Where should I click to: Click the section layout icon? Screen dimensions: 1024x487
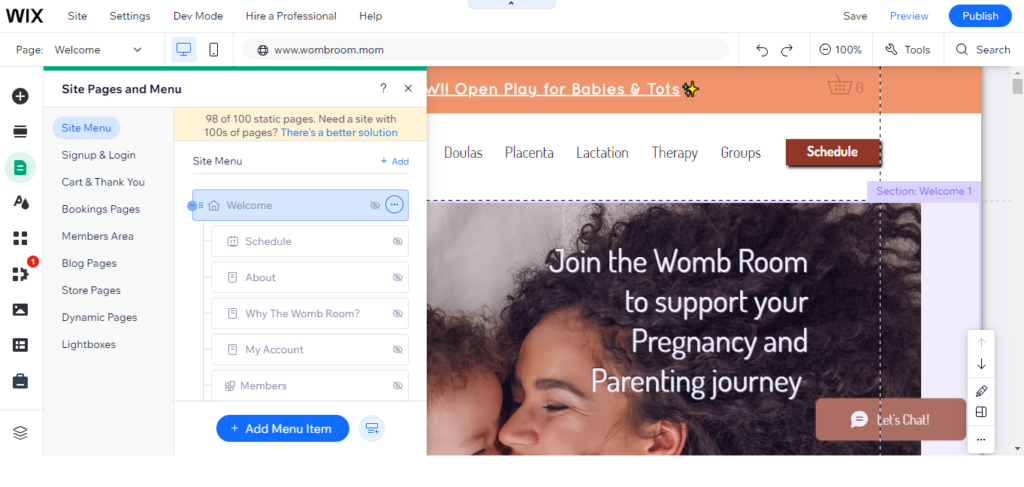[x=981, y=412]
